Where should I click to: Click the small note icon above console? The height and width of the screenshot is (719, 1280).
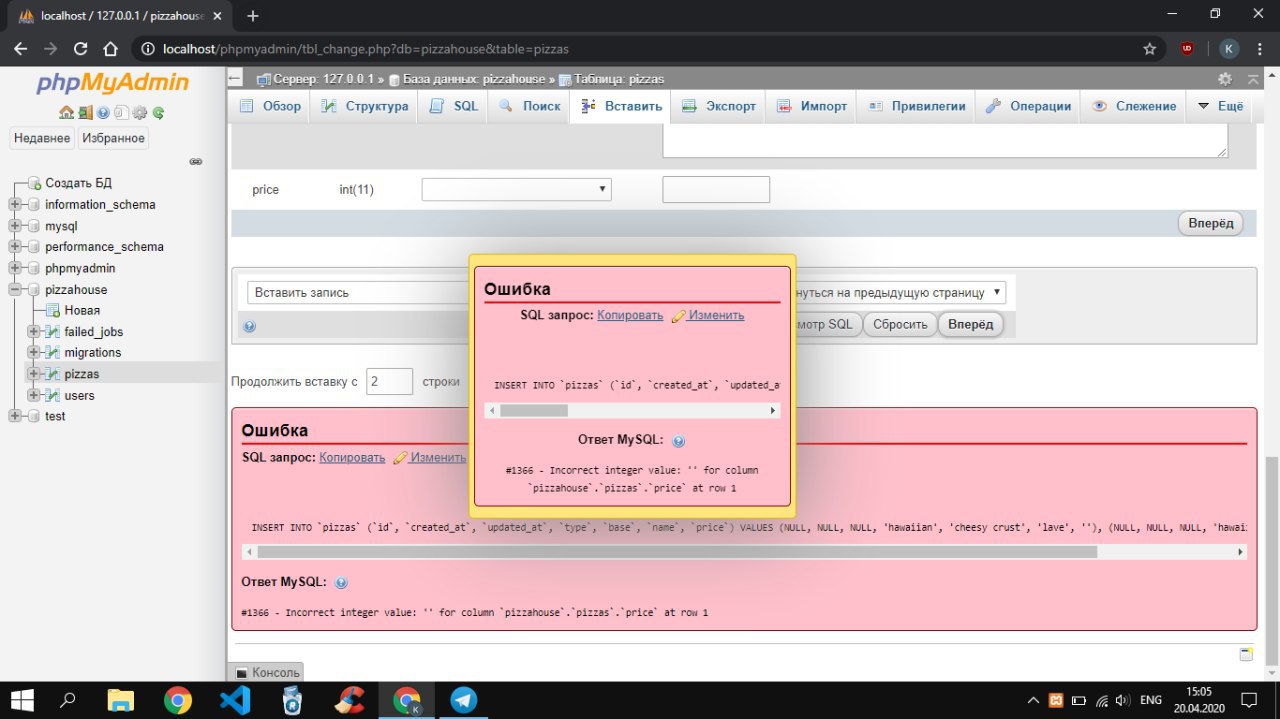tap(1246, 654)
